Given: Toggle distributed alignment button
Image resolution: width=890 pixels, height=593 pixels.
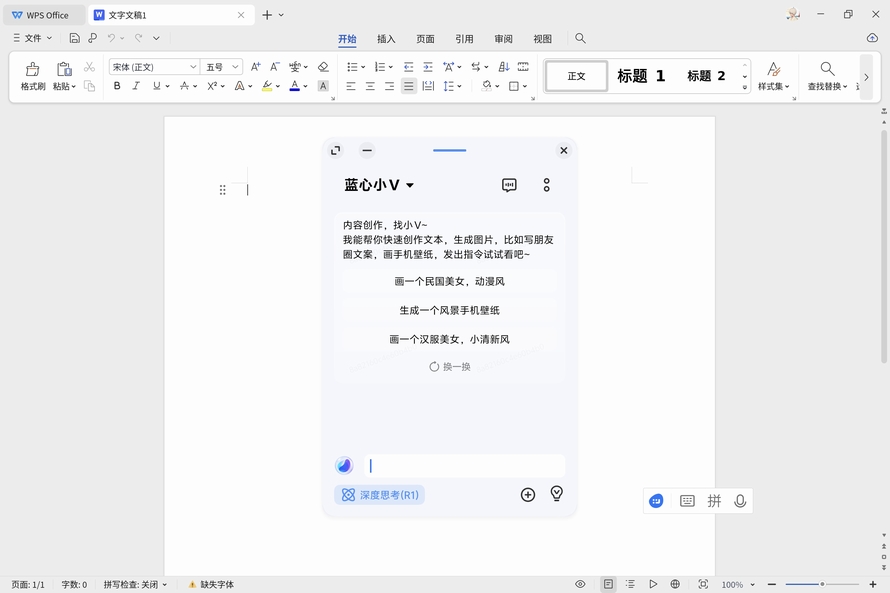Looking at the screenshot, I should (428, 86).
